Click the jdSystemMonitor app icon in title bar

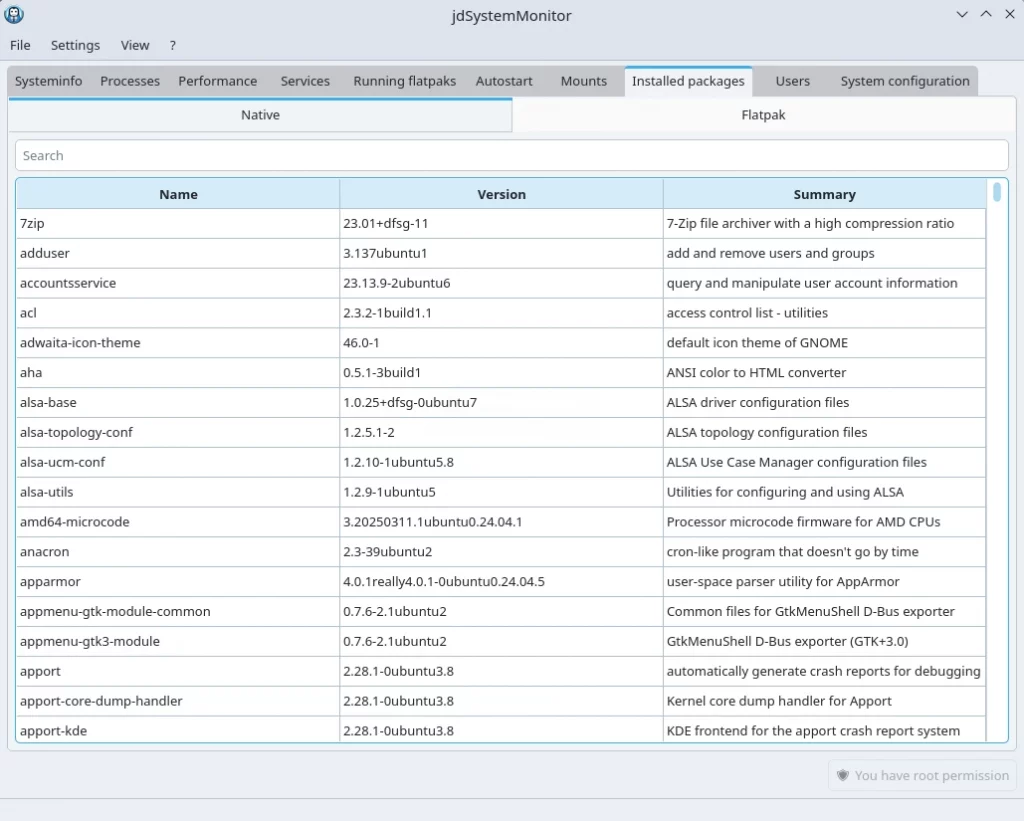click(x=14, y=15)
